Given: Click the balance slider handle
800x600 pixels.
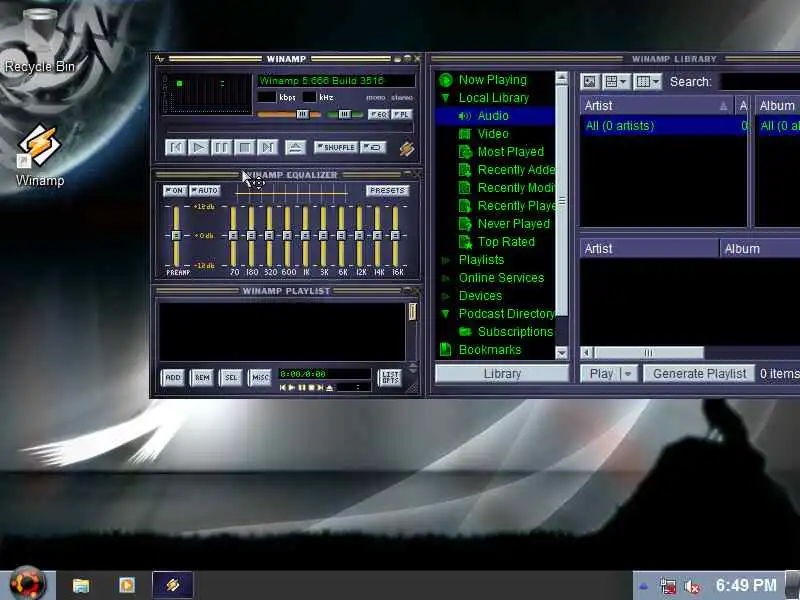Looking at the screenshot, I should [x=345, y=114].
